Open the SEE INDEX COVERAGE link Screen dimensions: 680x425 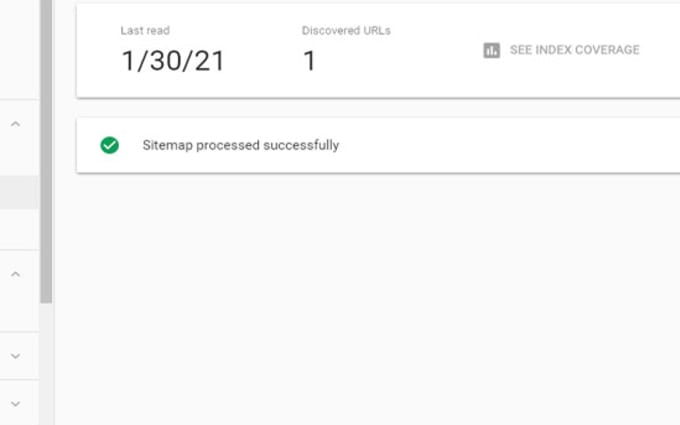(562, 50)
